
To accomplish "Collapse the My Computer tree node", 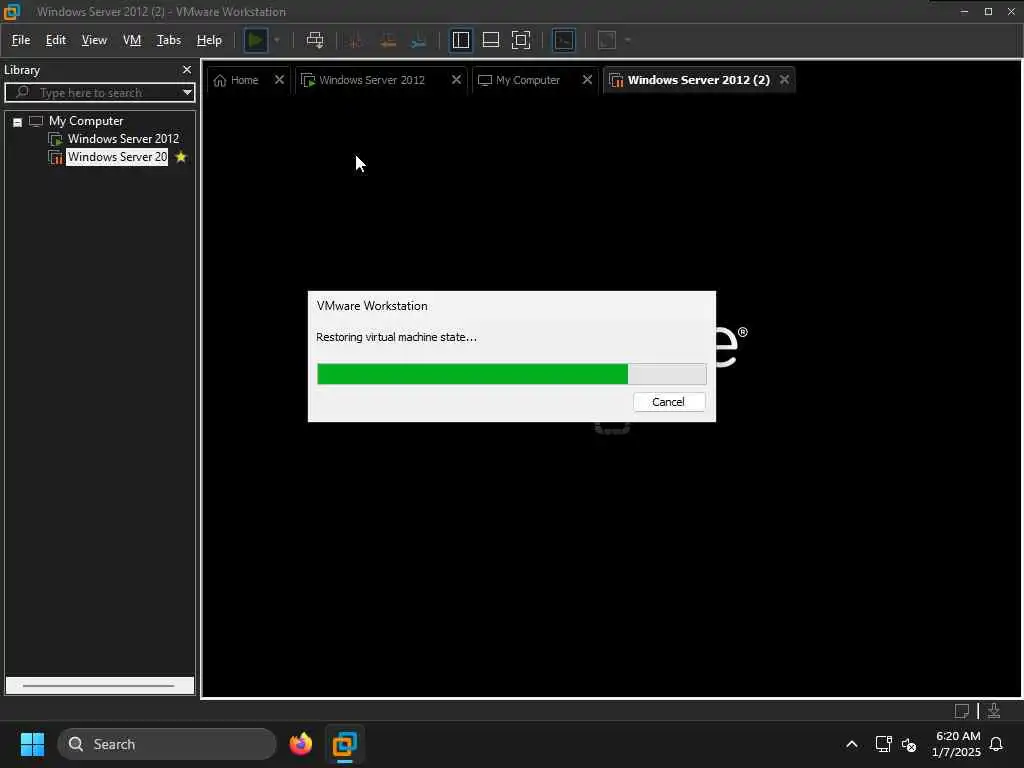I will coord(18,122).
